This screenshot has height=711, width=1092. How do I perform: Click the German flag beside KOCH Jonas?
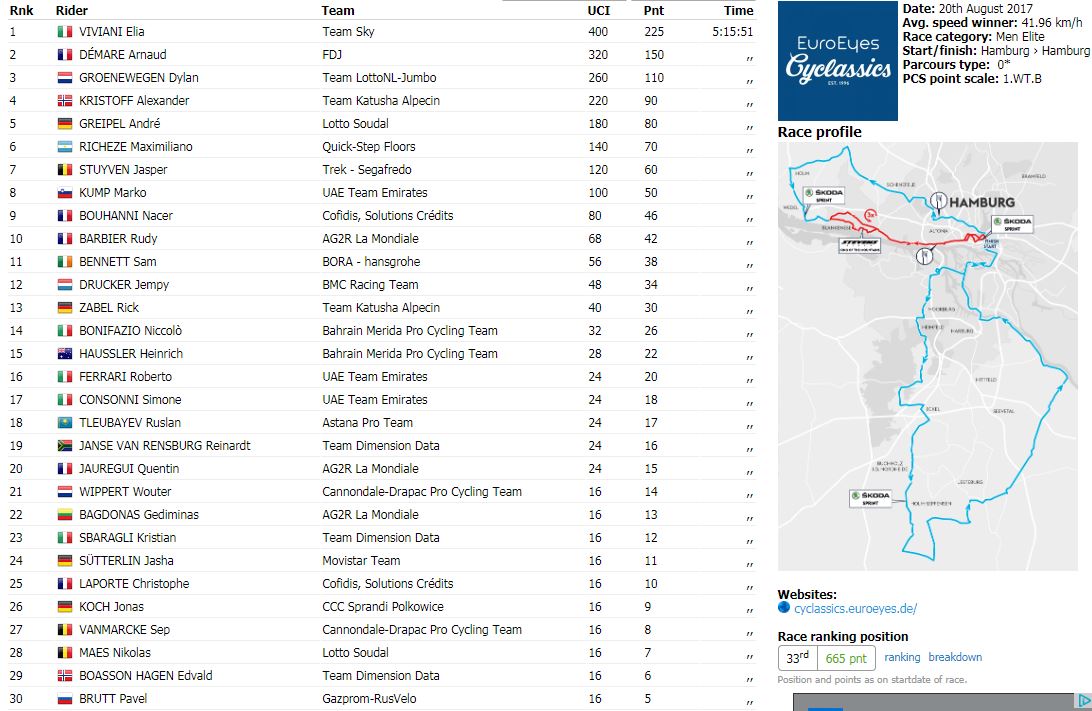pyautogui.click(x=65, y=606)
